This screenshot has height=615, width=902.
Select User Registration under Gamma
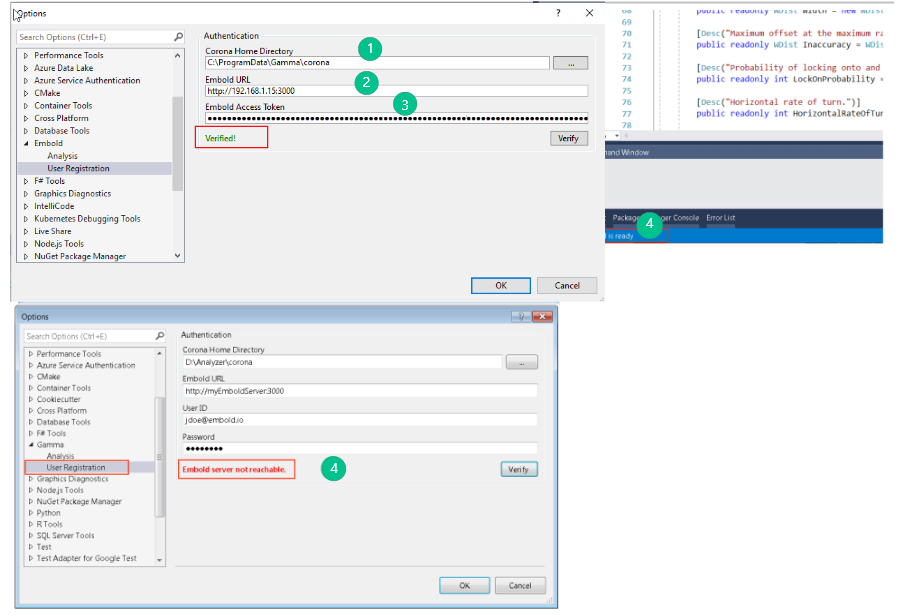(x=76, y=468)
